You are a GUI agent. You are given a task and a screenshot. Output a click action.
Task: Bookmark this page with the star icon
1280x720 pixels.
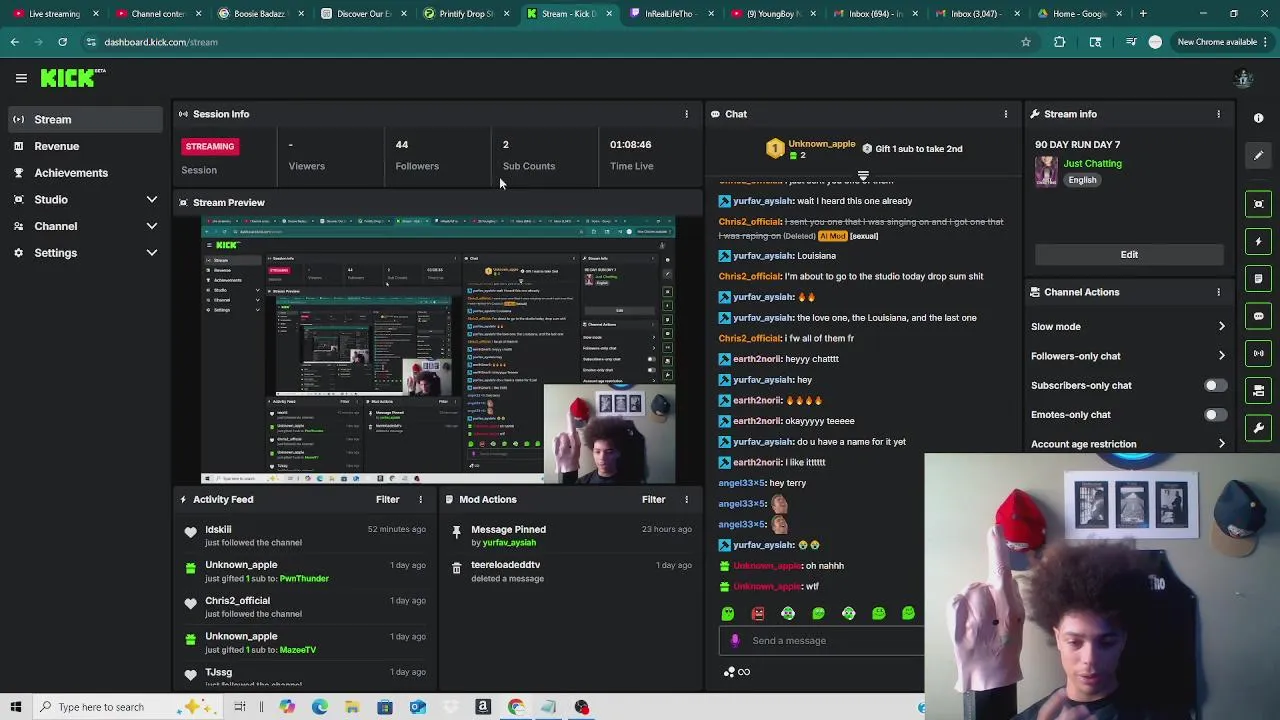[x=1026, y=42]
